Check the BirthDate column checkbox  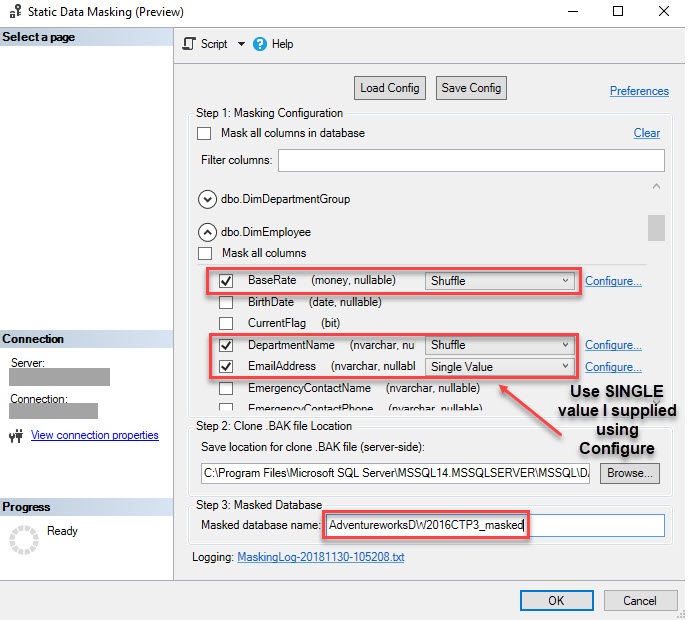coord(226,302)
